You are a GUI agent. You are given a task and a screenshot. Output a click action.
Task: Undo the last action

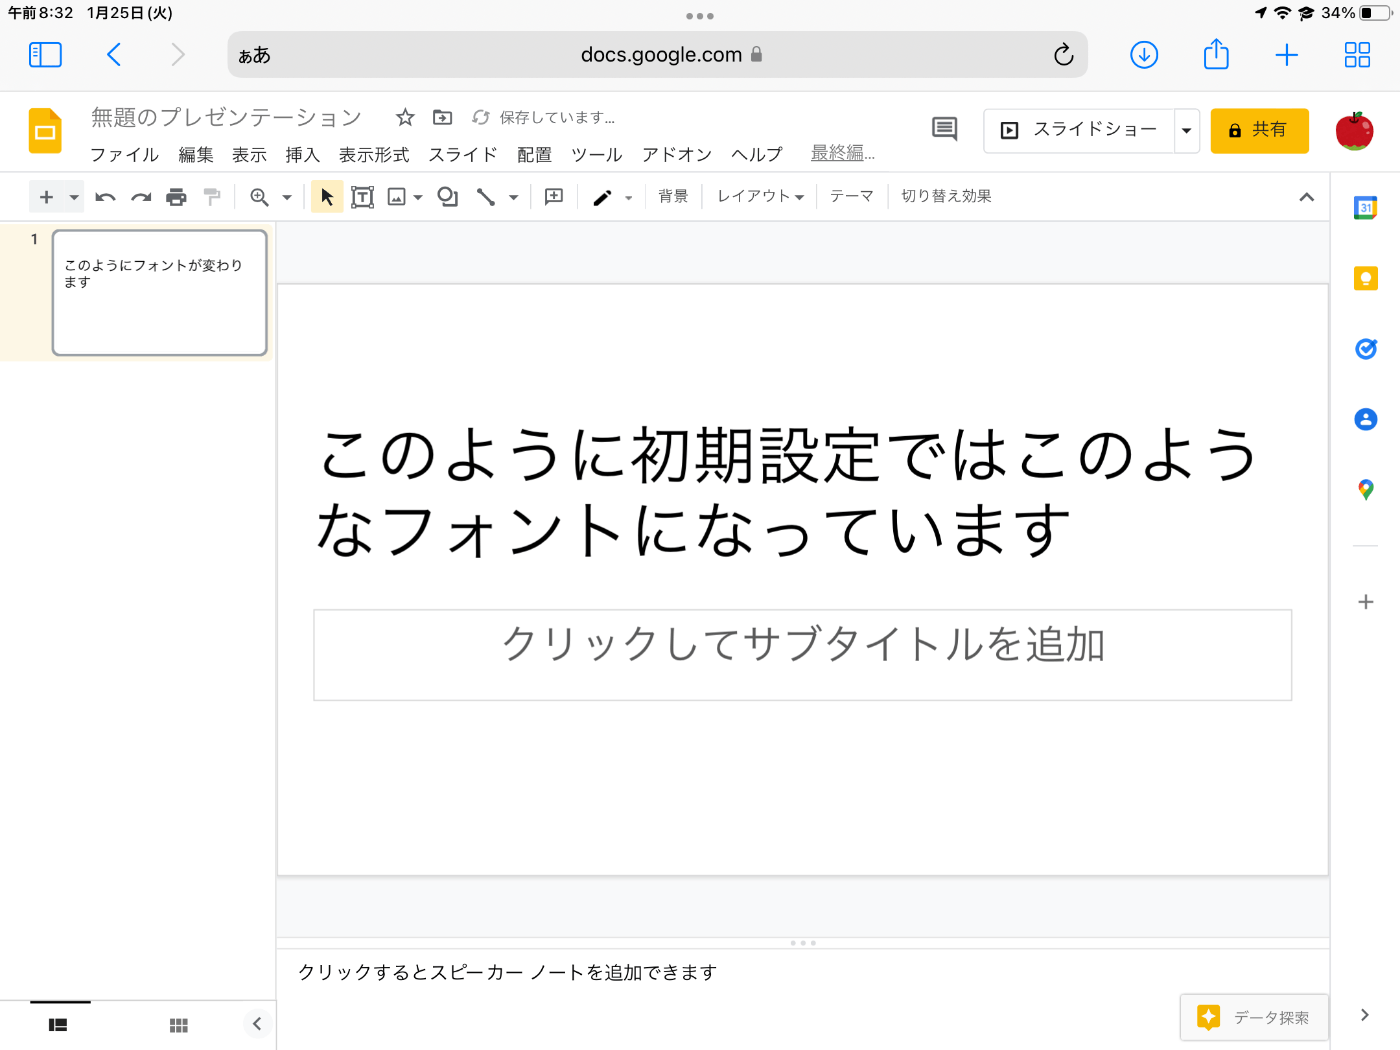click(105, 197)
